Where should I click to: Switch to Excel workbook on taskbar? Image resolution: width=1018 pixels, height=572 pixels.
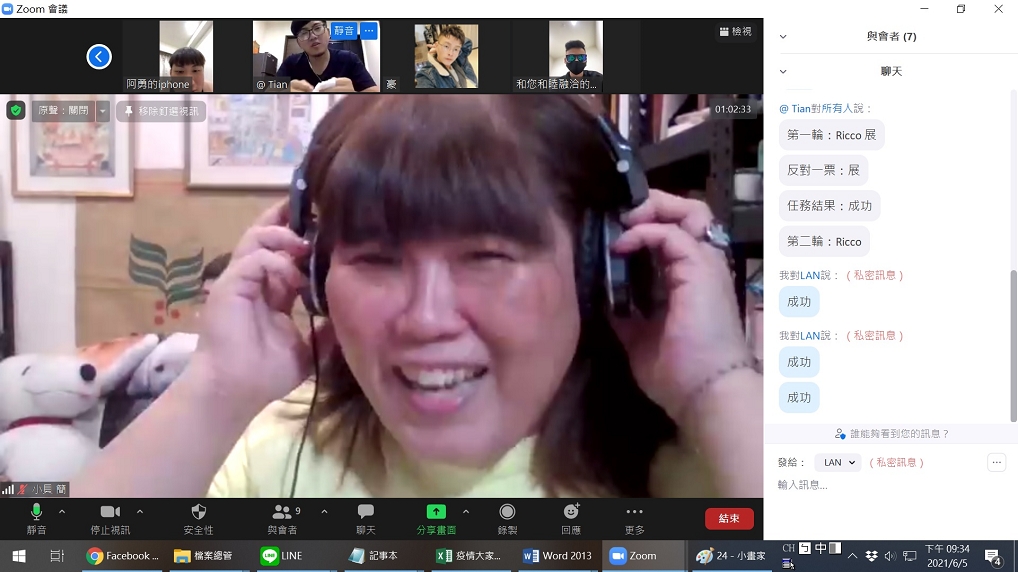pyautogui.click(x=468, y=556)
